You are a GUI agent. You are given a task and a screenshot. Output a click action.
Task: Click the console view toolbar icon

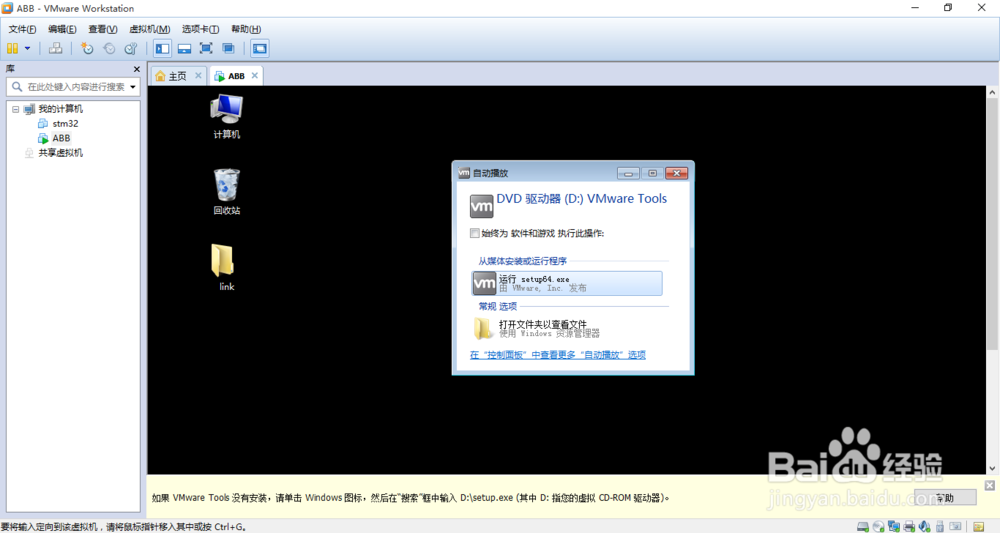pyautogui.click(x=260, y=48)
